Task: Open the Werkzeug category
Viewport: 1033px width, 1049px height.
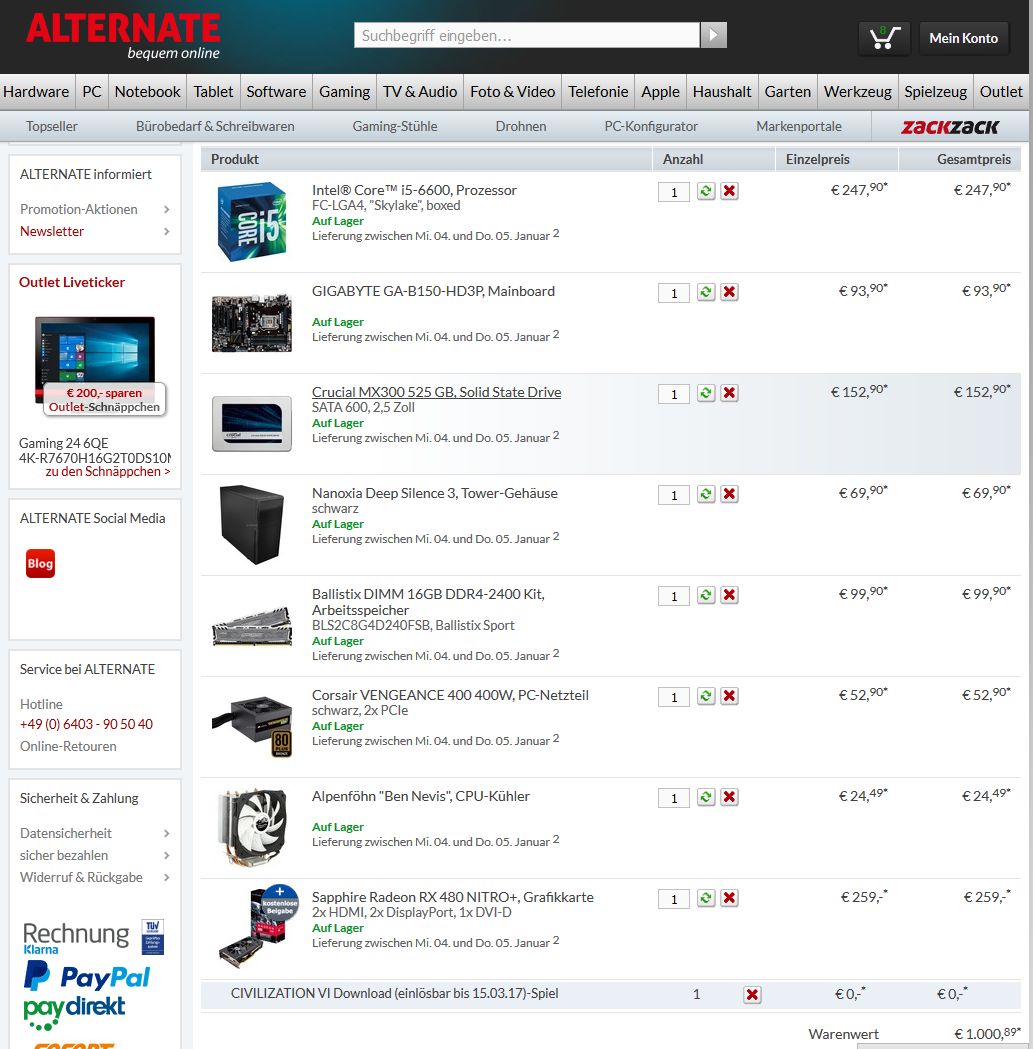Action: [x=857, y=92]
